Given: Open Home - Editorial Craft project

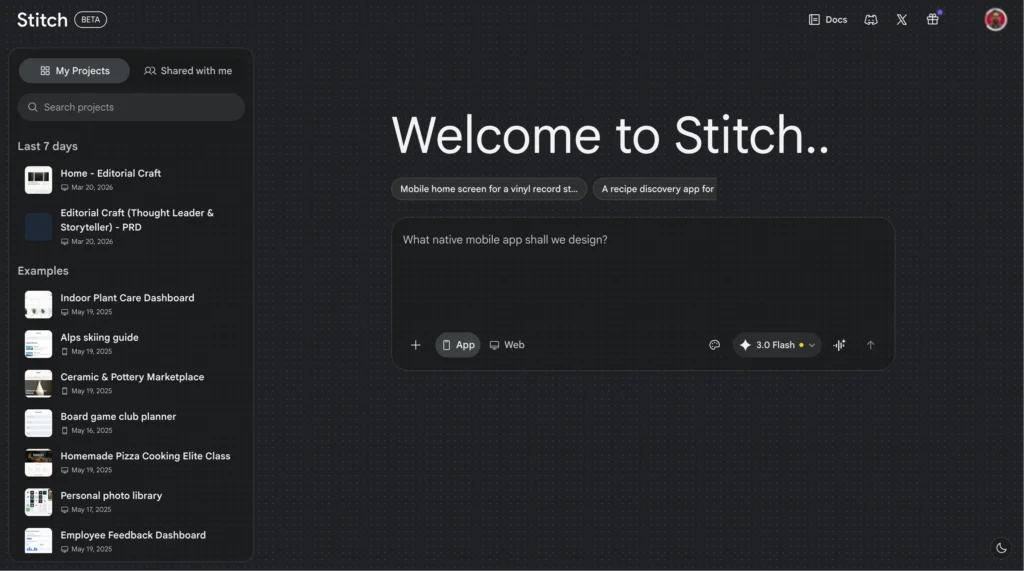Looking at the screenshot, I should point(131,180).
